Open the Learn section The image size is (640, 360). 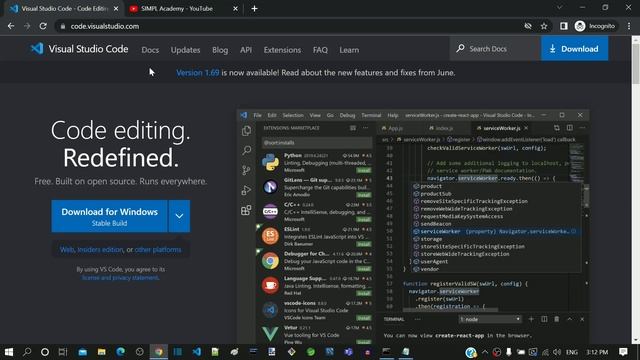(349, 50)
